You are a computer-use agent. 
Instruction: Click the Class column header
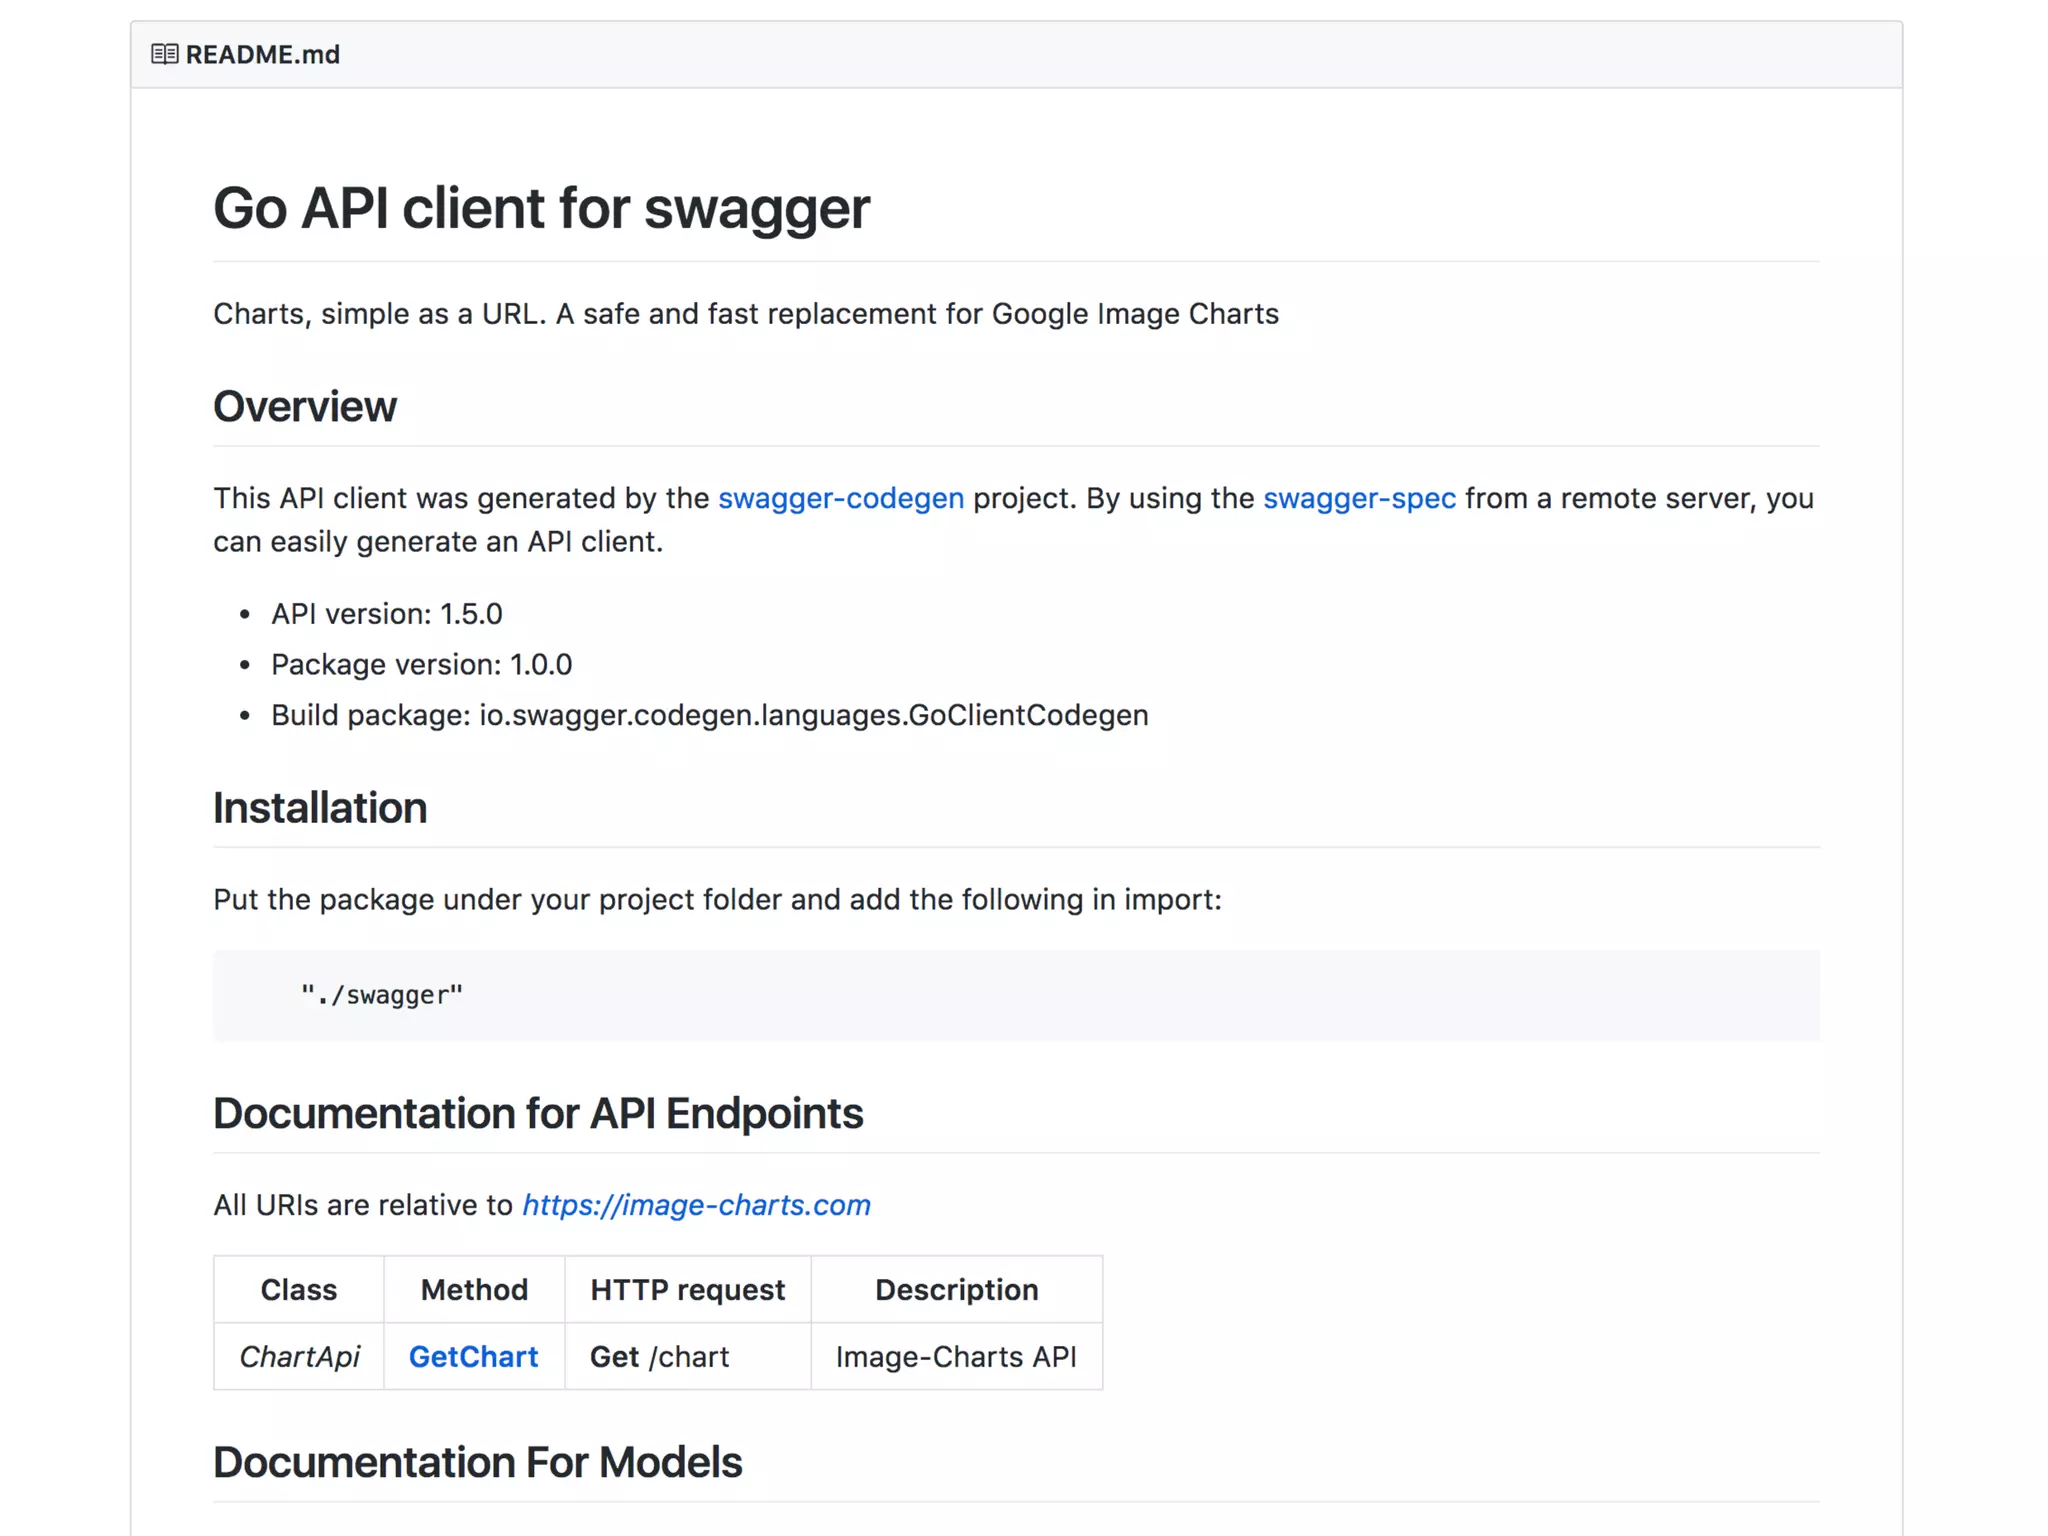tap(298, 1290)
